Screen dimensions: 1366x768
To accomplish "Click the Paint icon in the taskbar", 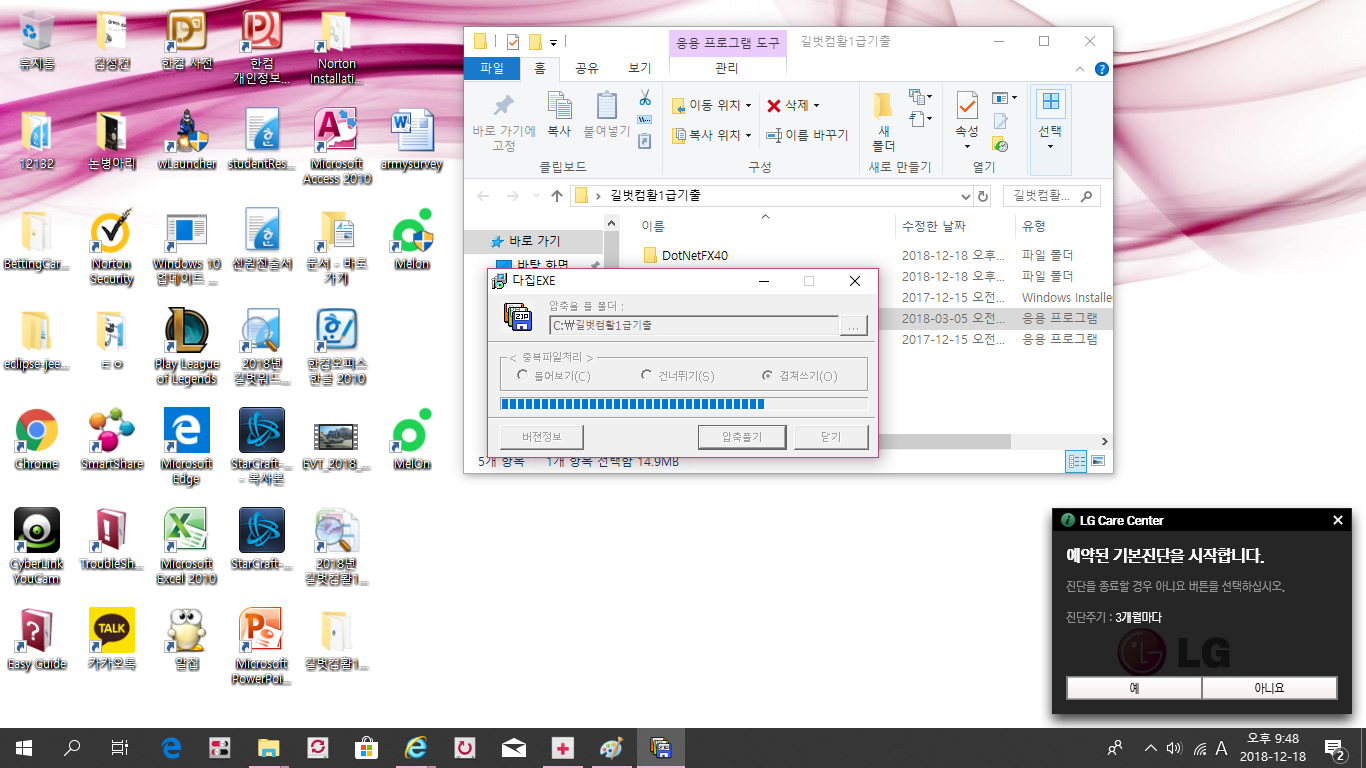I will point(611,748).
